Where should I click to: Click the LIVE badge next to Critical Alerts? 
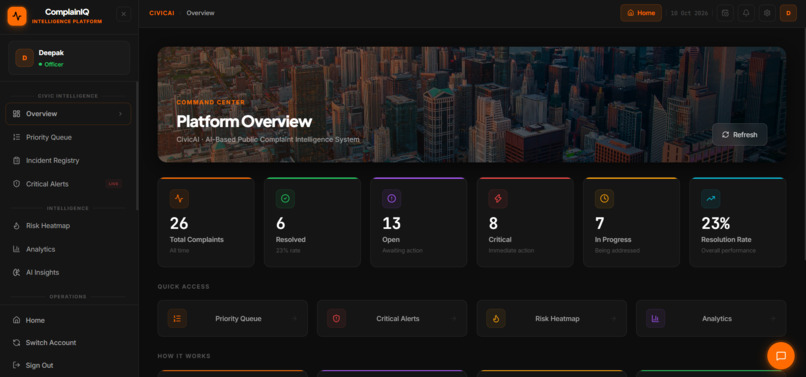[114, 184]
